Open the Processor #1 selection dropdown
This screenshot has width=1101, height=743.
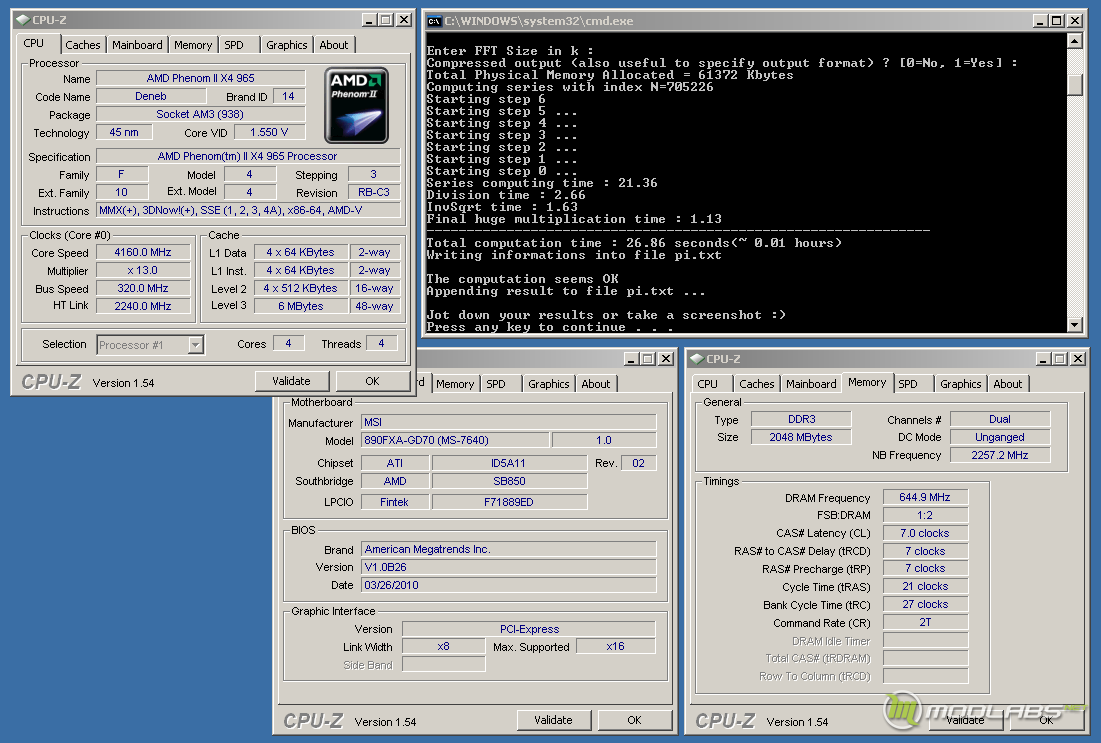coord(196,345)
